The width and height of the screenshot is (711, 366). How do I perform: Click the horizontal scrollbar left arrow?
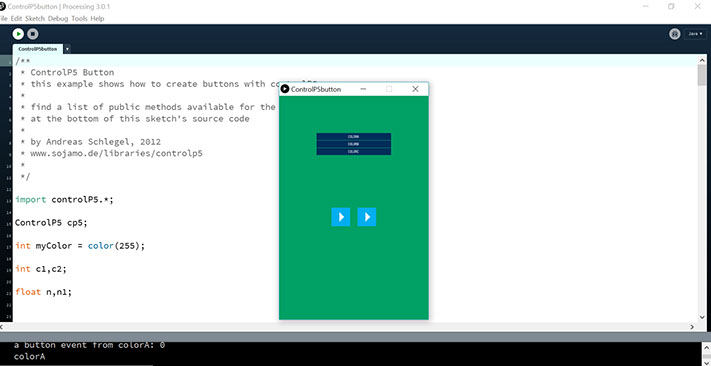click(x=2, y=327)
